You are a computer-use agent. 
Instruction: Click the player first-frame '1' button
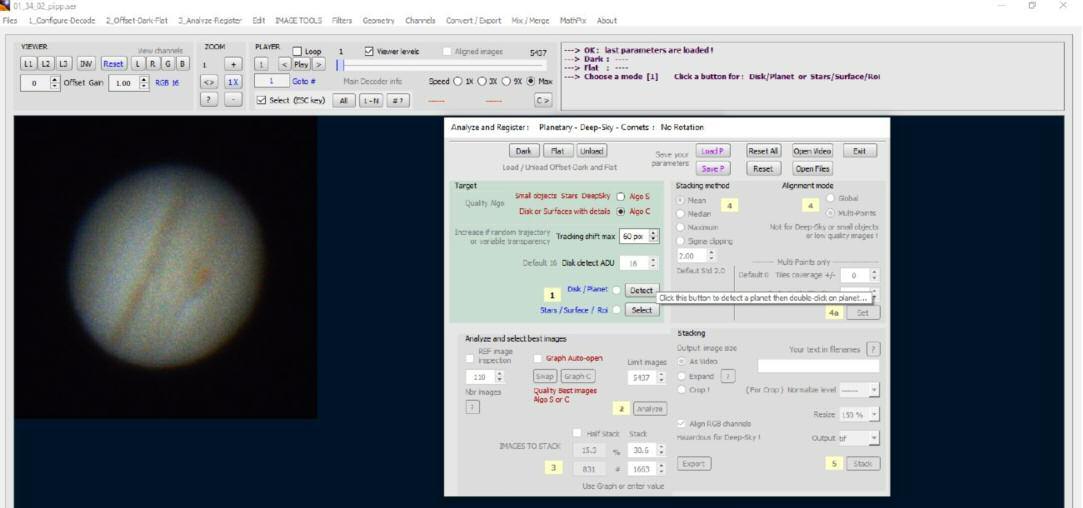pyautogui.click(x=262, y=64)
